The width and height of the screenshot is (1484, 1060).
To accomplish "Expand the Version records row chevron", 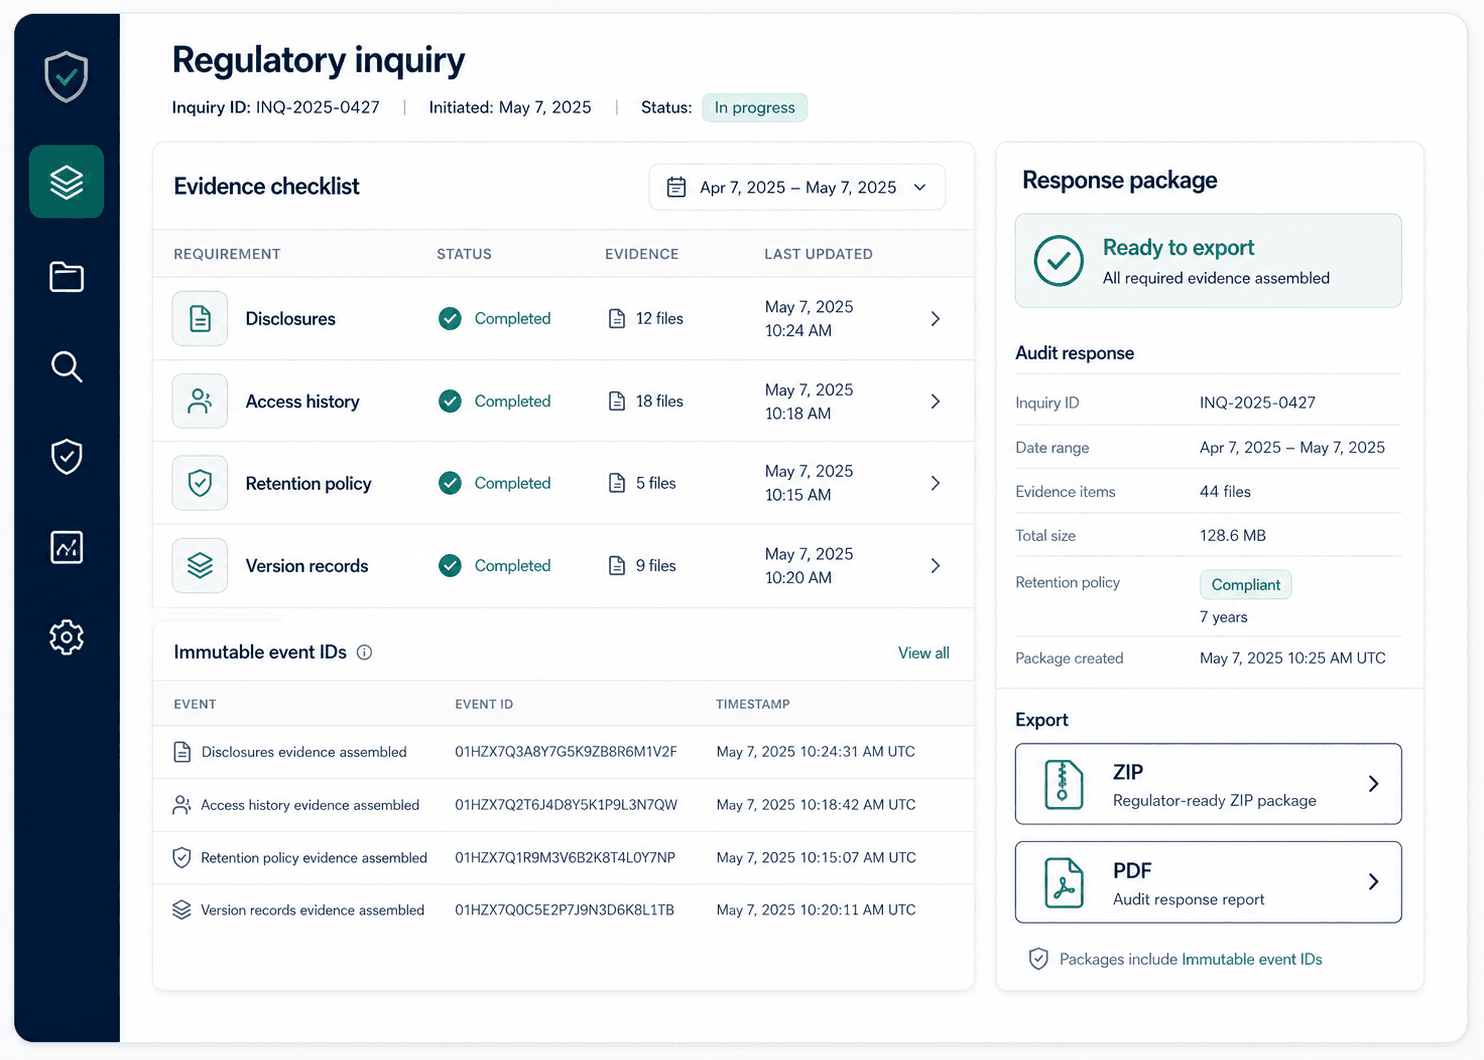I will click(x=935, y=566).
